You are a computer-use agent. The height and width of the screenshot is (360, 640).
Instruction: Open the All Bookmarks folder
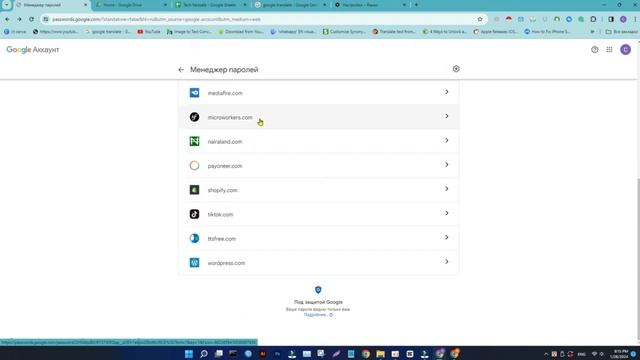pos(621,31)
